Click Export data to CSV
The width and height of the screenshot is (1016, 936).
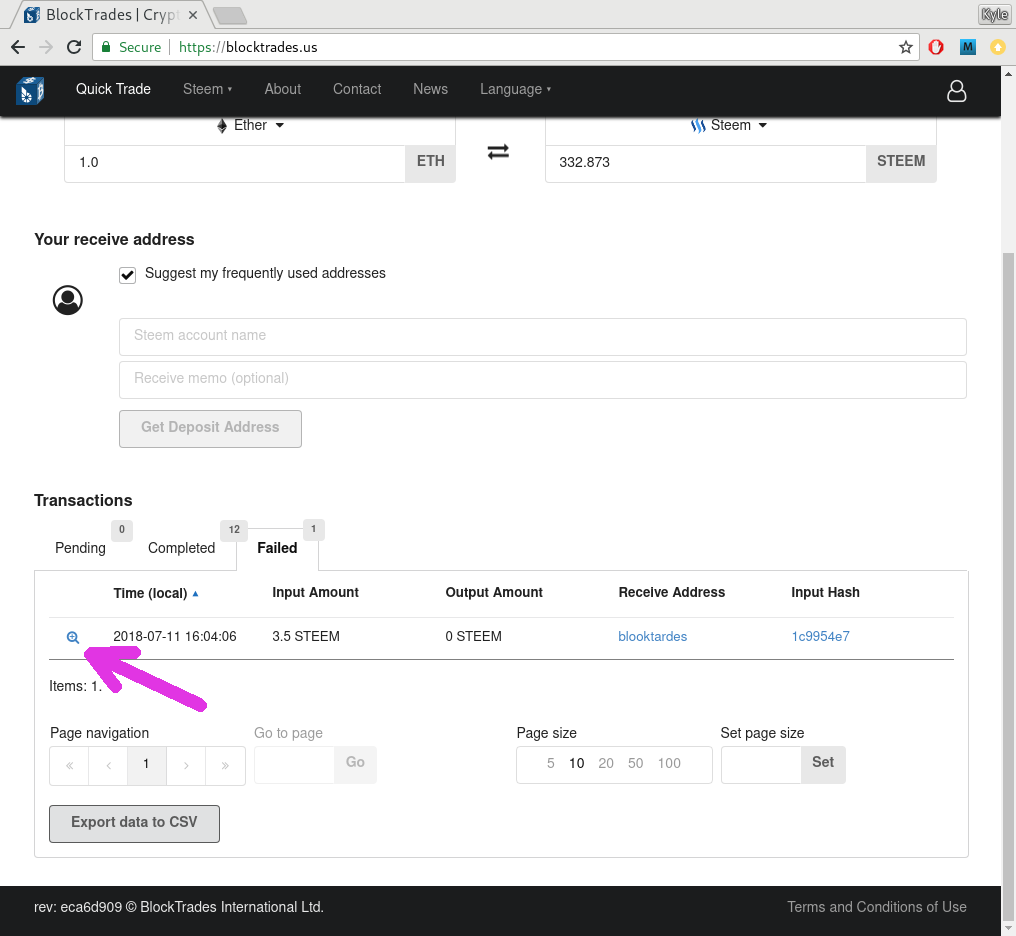click(x=134, y=824)
